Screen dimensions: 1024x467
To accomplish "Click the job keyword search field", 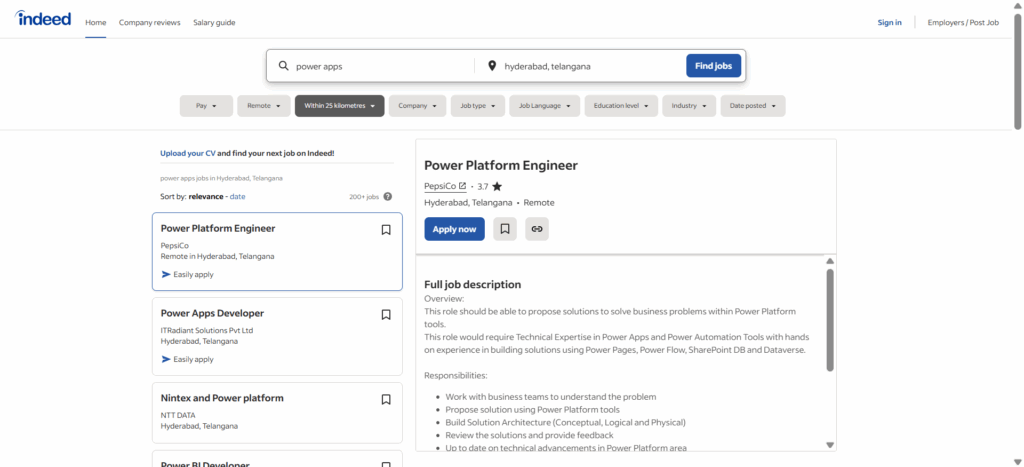I will 382,66.
